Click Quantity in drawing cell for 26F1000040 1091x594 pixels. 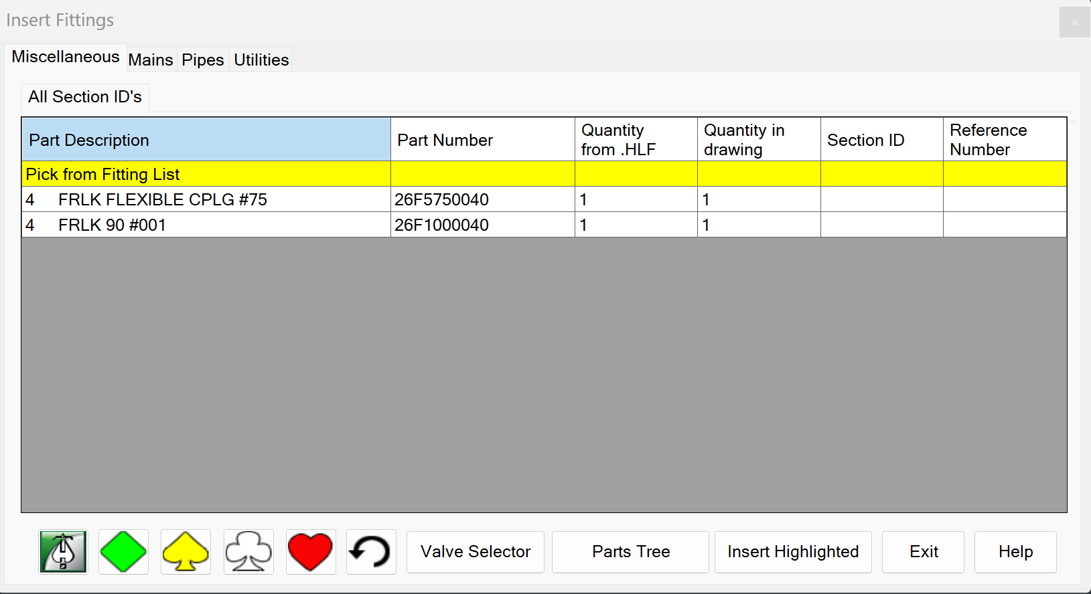759,225
